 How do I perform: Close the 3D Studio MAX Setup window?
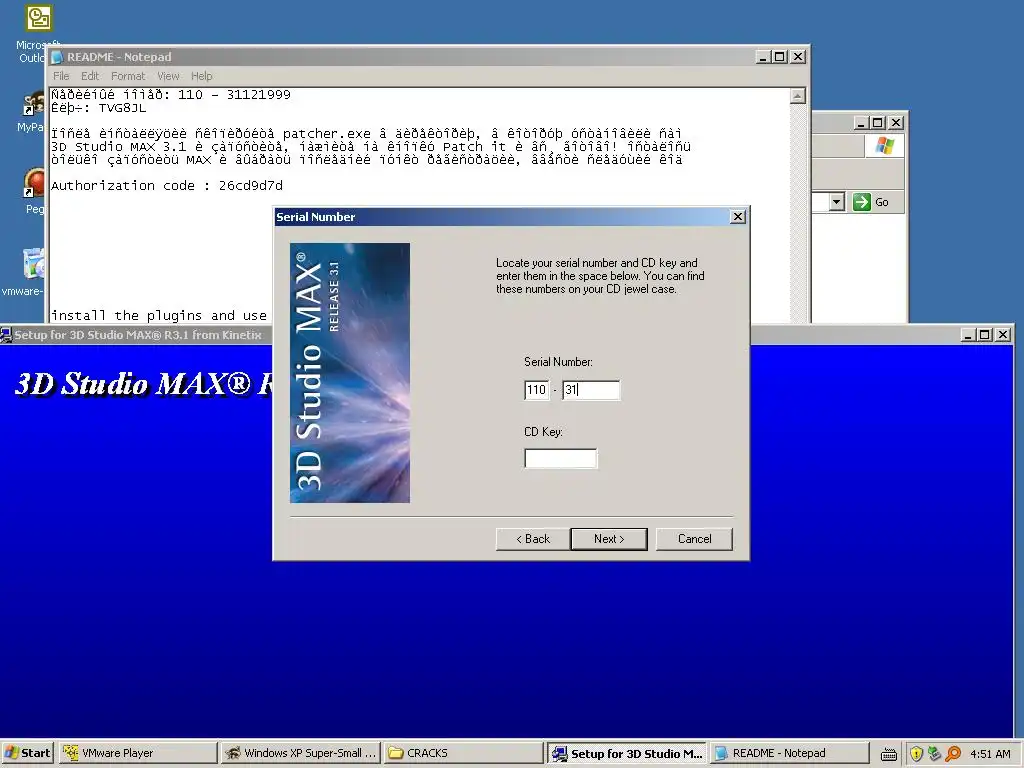coord(1004,334)
